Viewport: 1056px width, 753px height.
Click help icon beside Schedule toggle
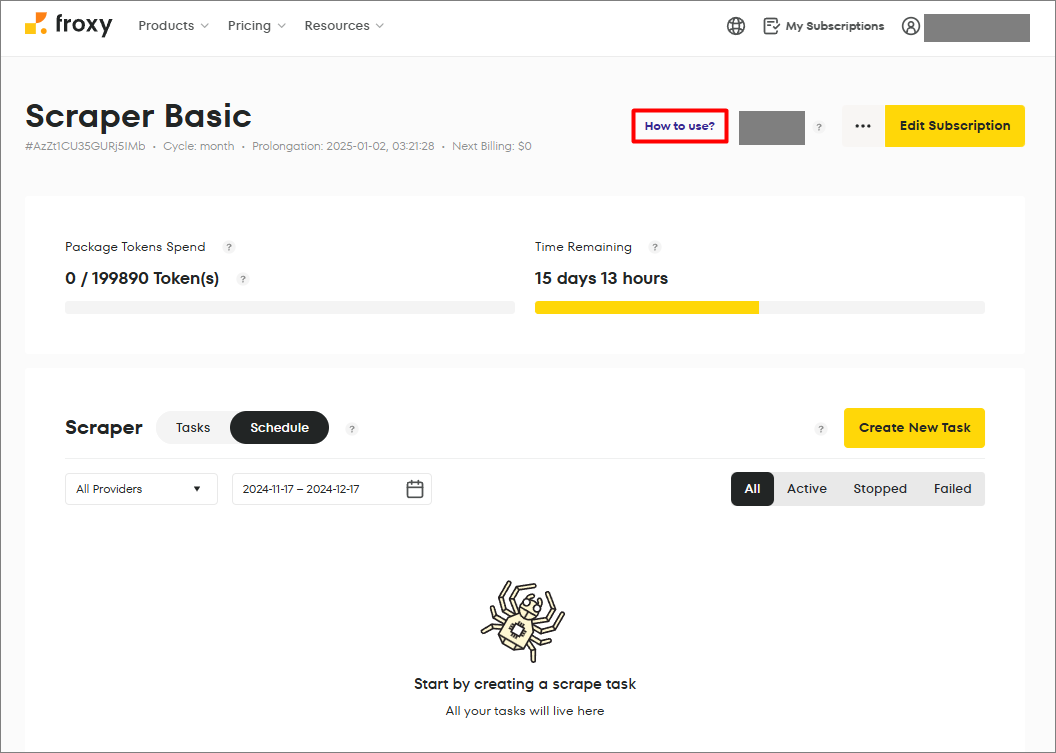click(x=352, y=429)
